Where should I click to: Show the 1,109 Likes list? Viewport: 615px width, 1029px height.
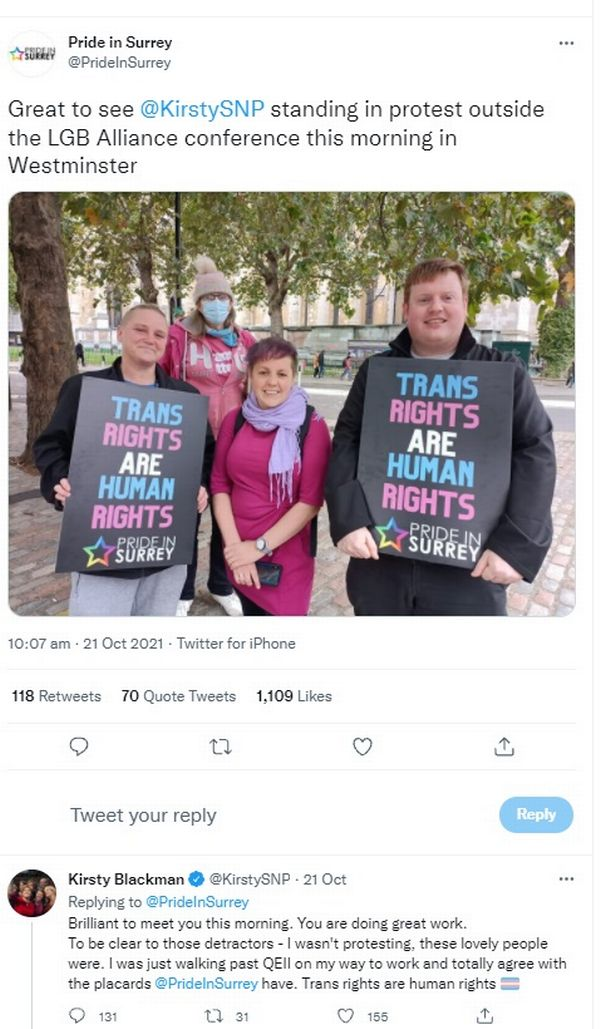(x=294, y=696)
